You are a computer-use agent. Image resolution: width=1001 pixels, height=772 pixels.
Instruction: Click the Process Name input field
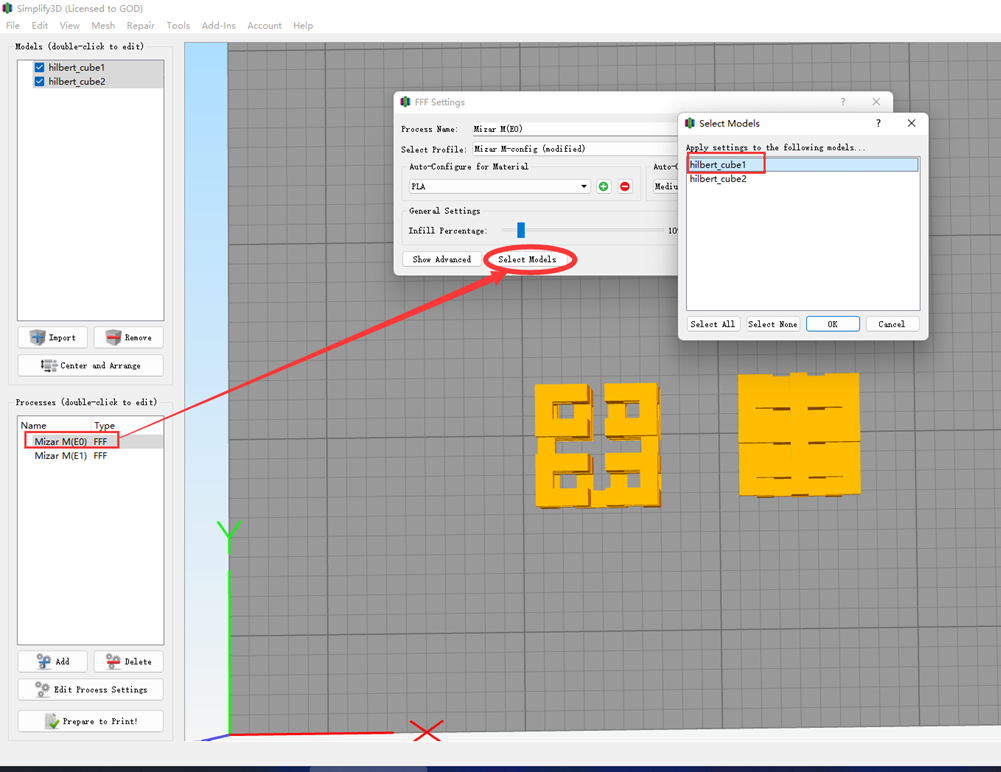click(575, 129)
